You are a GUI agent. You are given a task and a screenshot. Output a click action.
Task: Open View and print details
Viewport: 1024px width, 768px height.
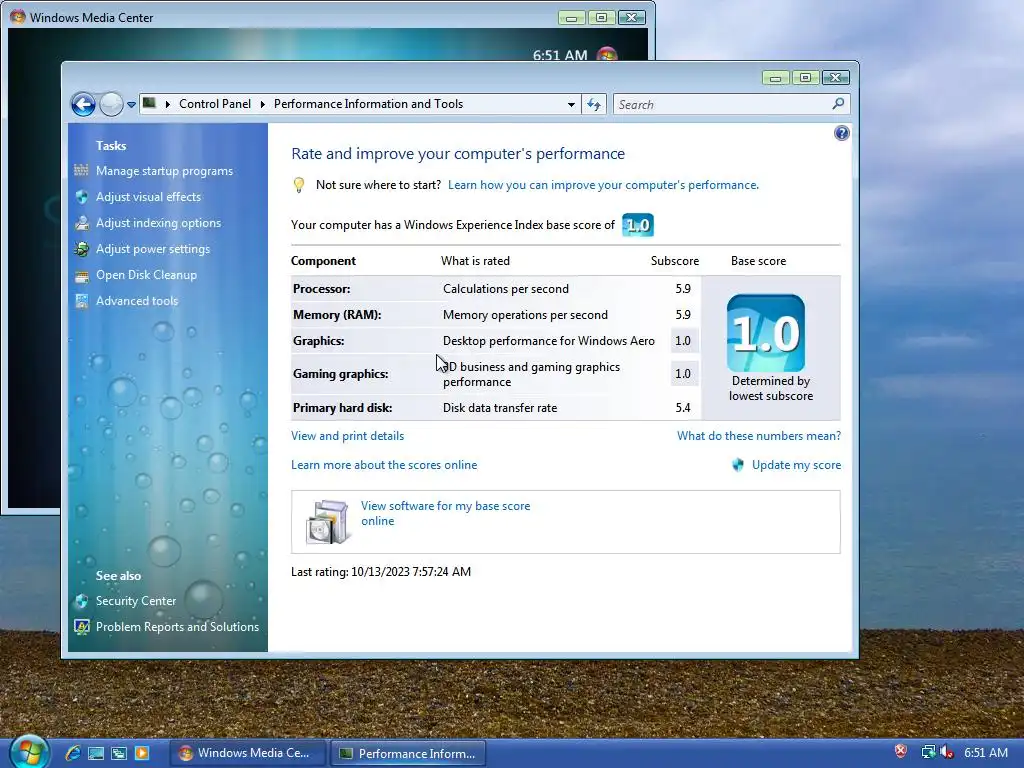347,436
